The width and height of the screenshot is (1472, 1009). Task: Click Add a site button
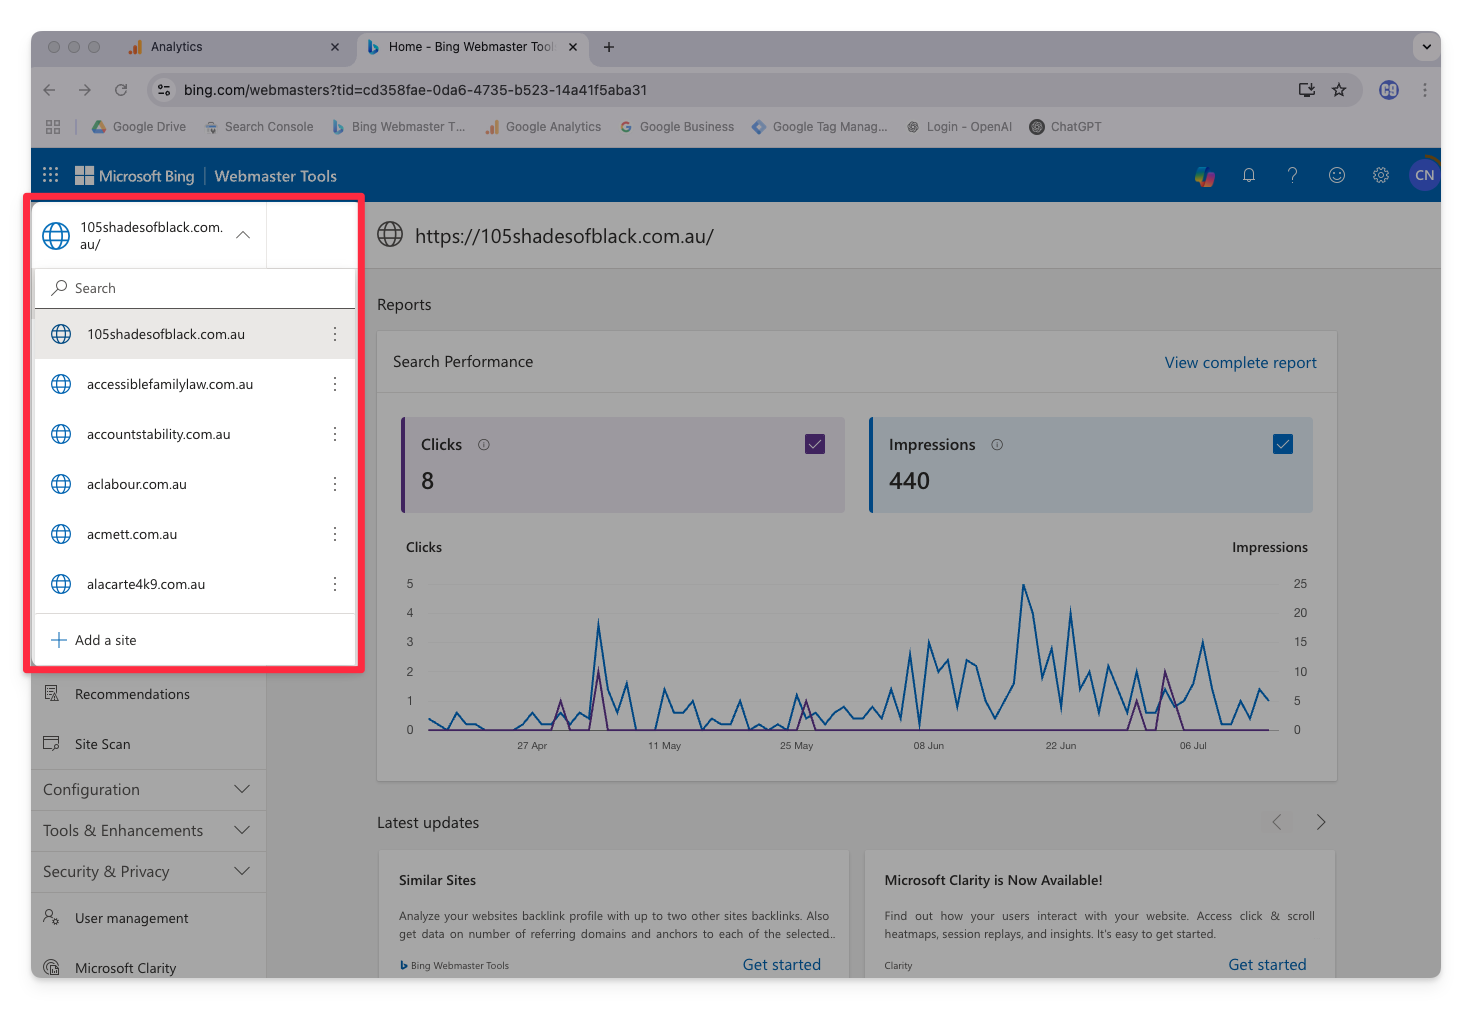(105, 640)
